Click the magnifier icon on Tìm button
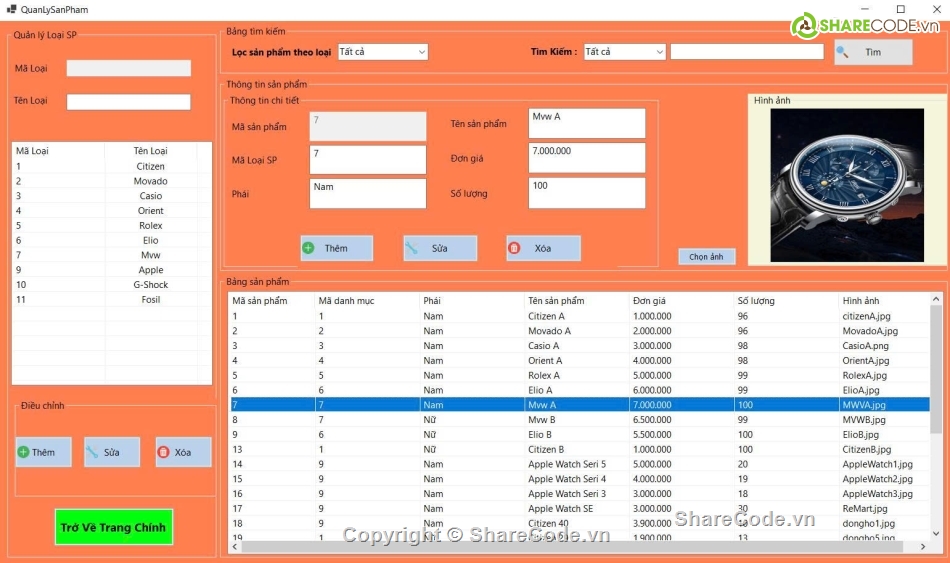Viewport: 950px width, 563px height. click(842, 52)
